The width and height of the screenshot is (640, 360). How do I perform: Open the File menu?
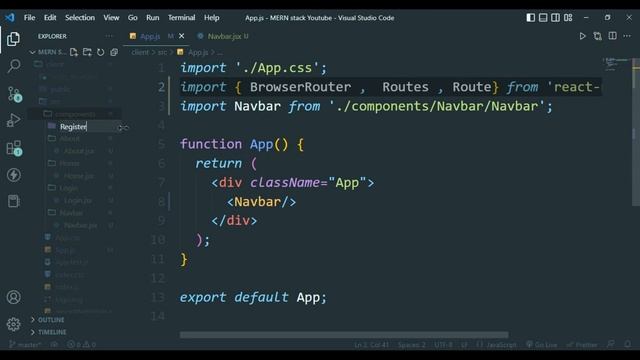tap(29, 18)
